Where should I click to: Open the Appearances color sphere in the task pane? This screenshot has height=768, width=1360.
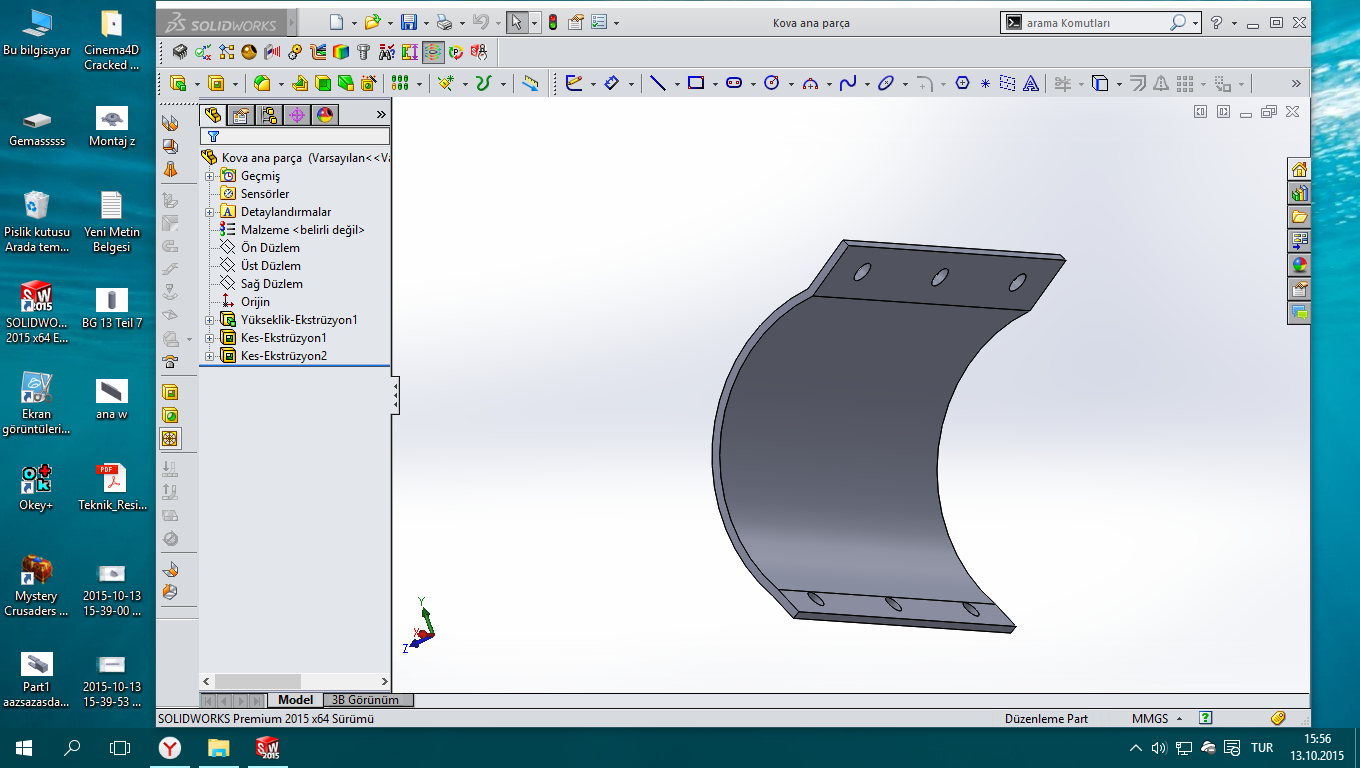coord(1299,265)
